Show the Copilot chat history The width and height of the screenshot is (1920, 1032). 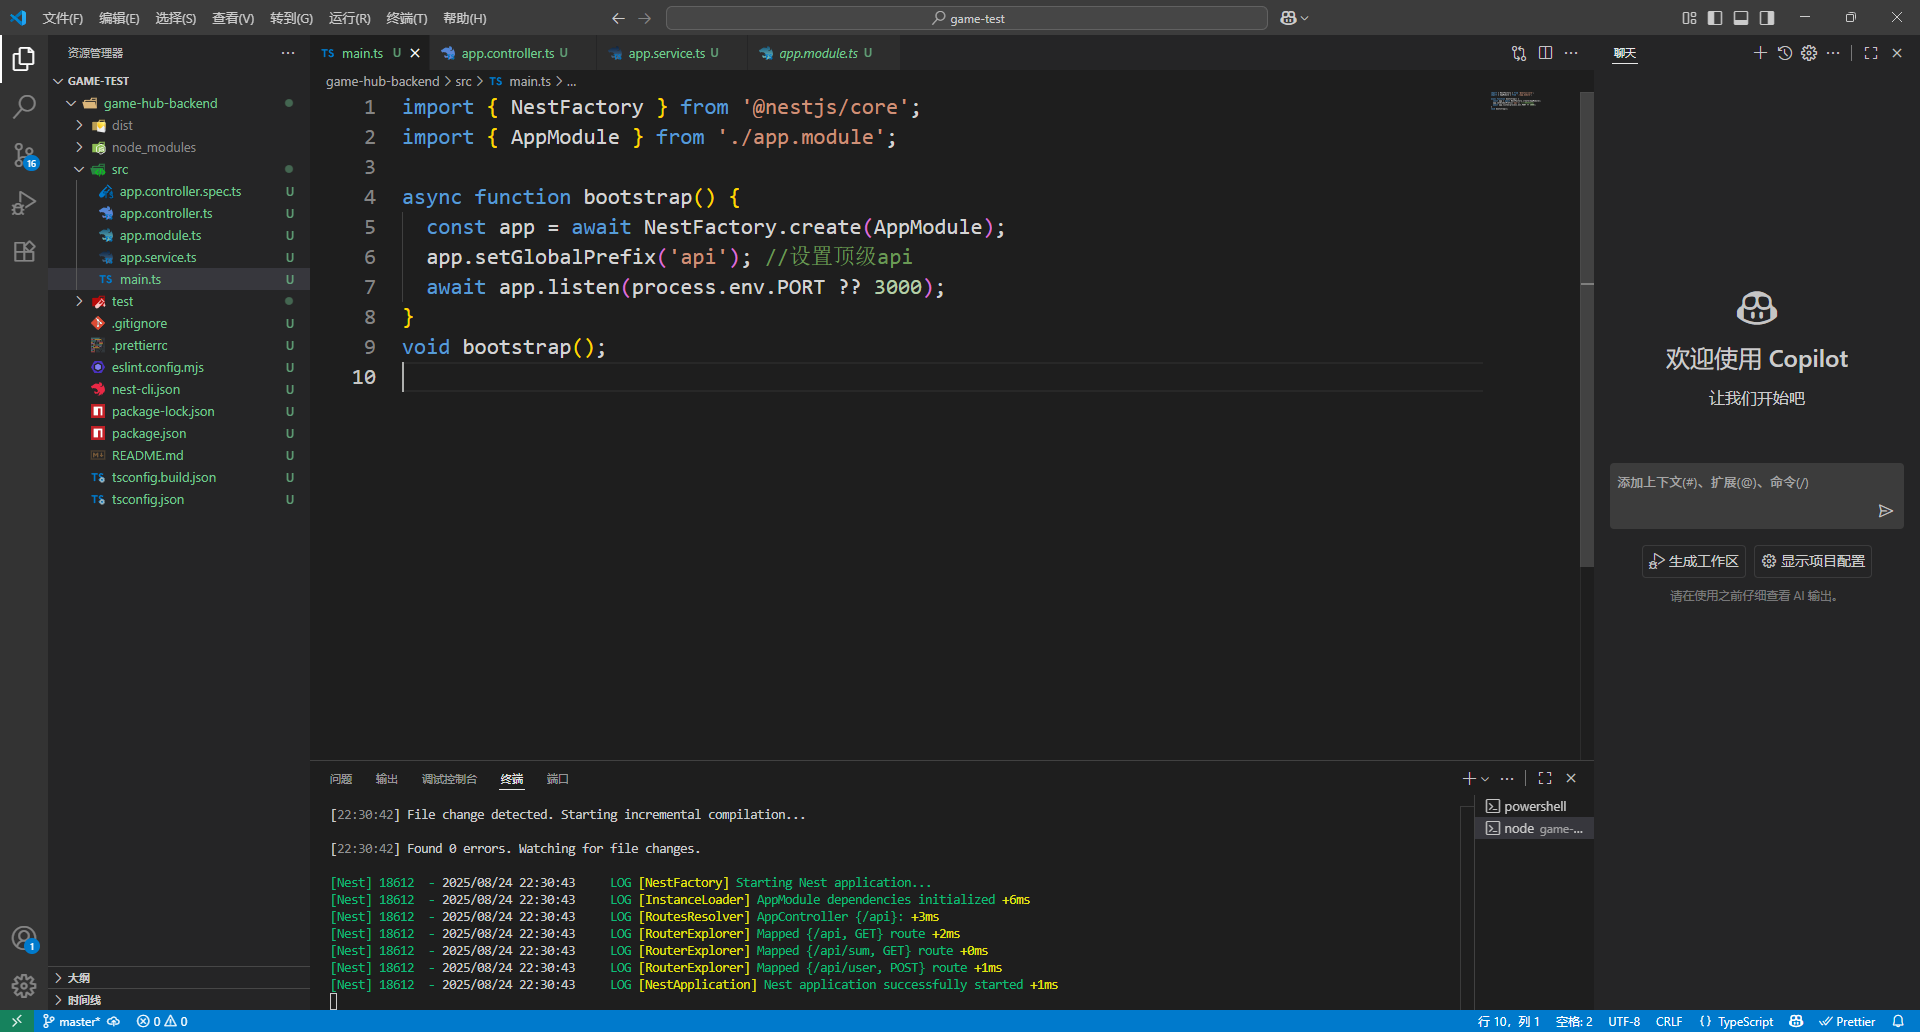pyautogui.click(x=1784, y=53)
